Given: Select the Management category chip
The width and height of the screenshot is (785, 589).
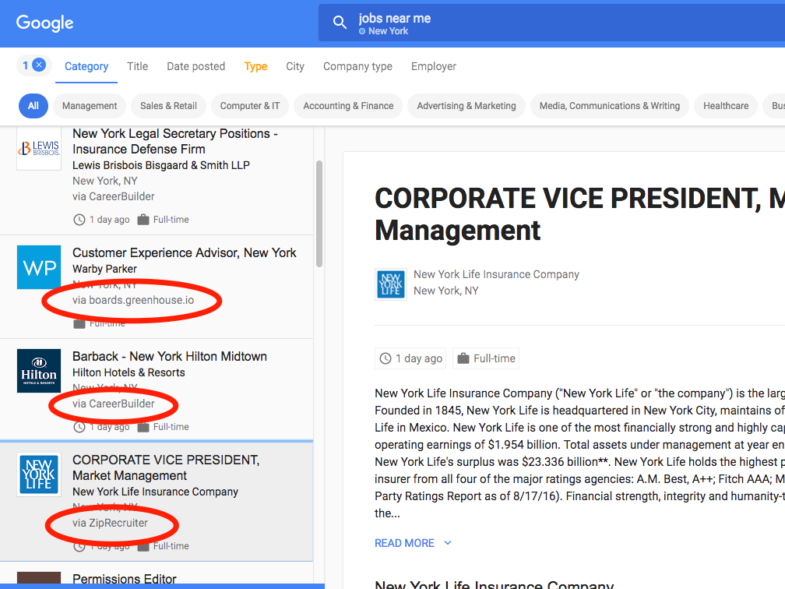Looking at the screenshot, I should (90, 106).
